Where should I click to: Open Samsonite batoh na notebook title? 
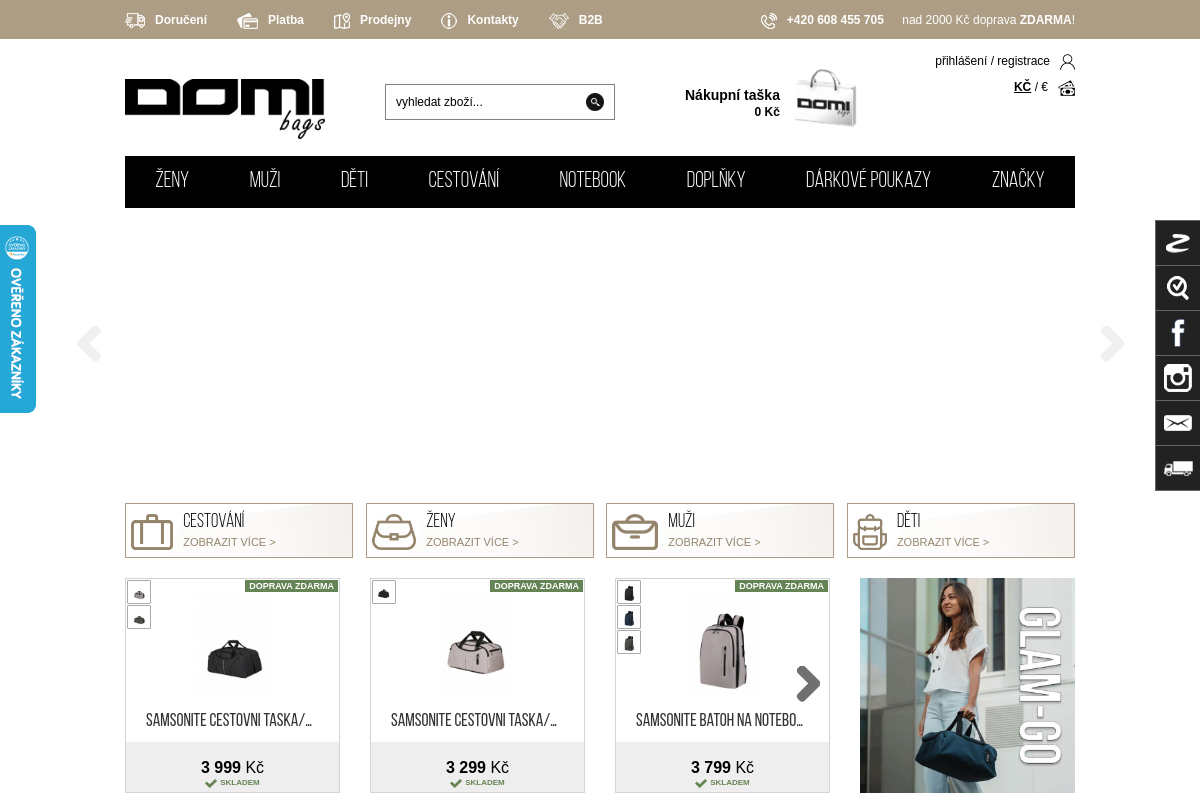pyautogui.click(x=720, y=721)
